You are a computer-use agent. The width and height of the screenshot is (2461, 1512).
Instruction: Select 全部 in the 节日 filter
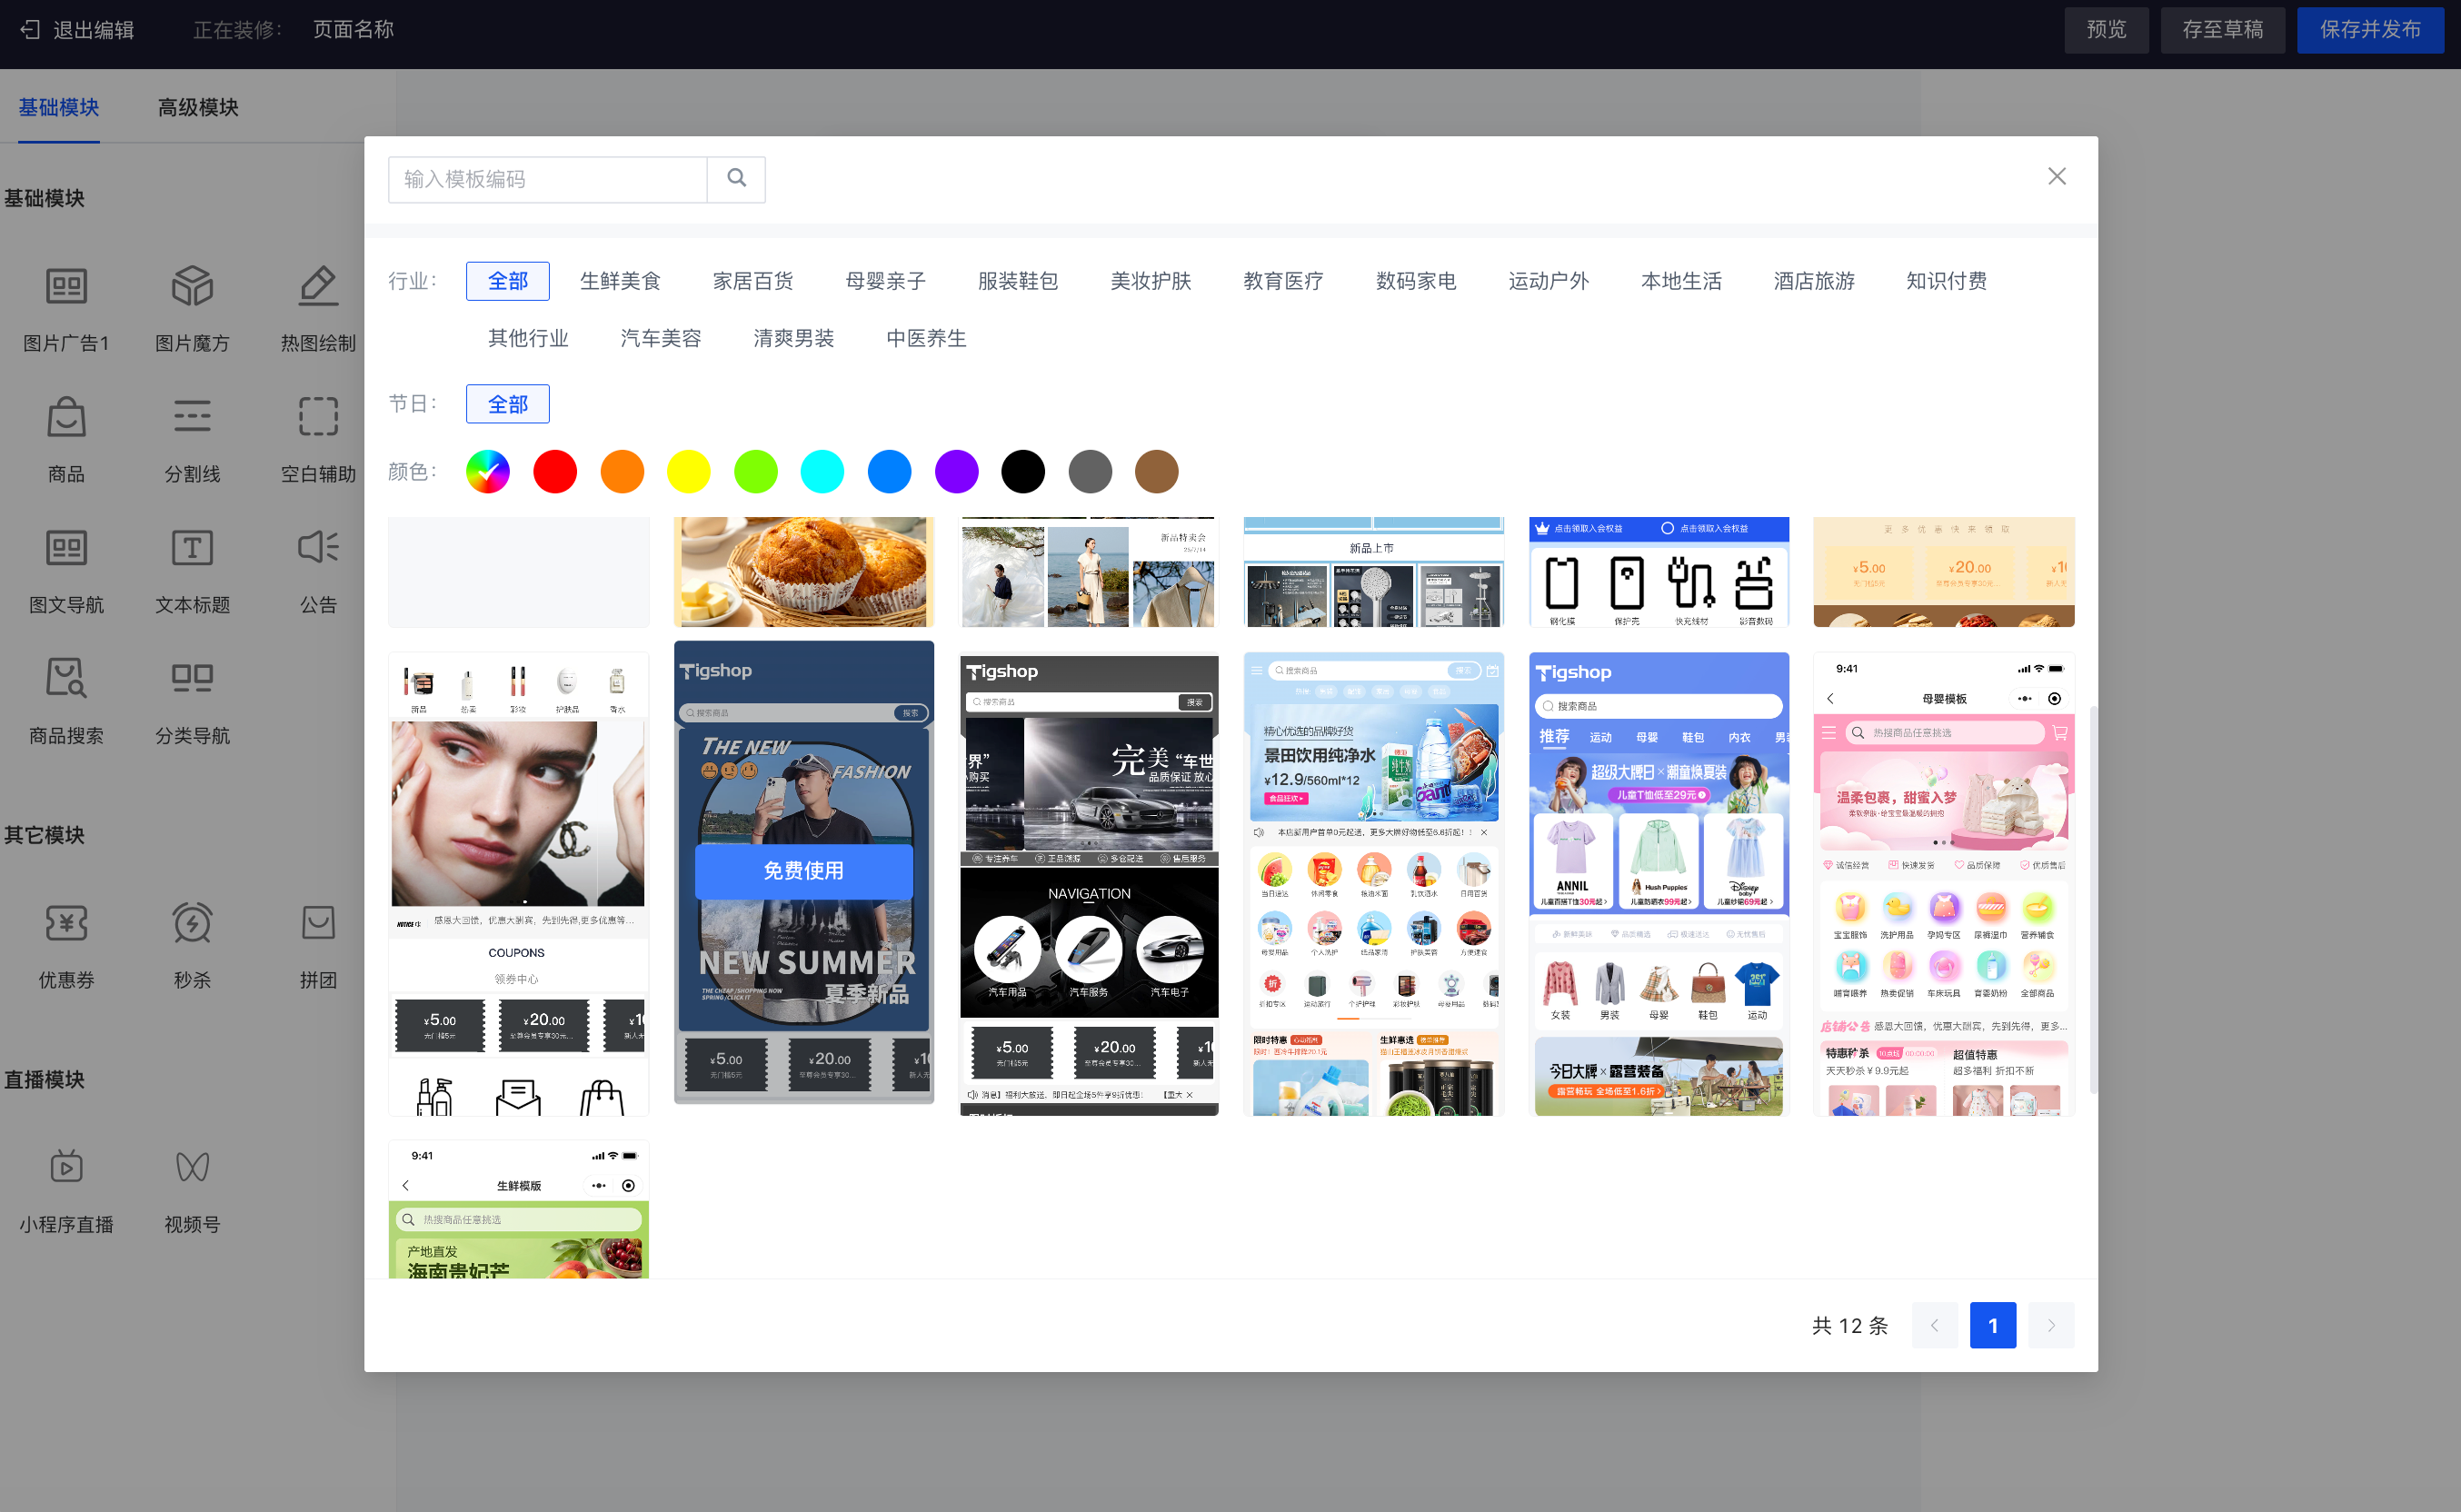point(508,405)
